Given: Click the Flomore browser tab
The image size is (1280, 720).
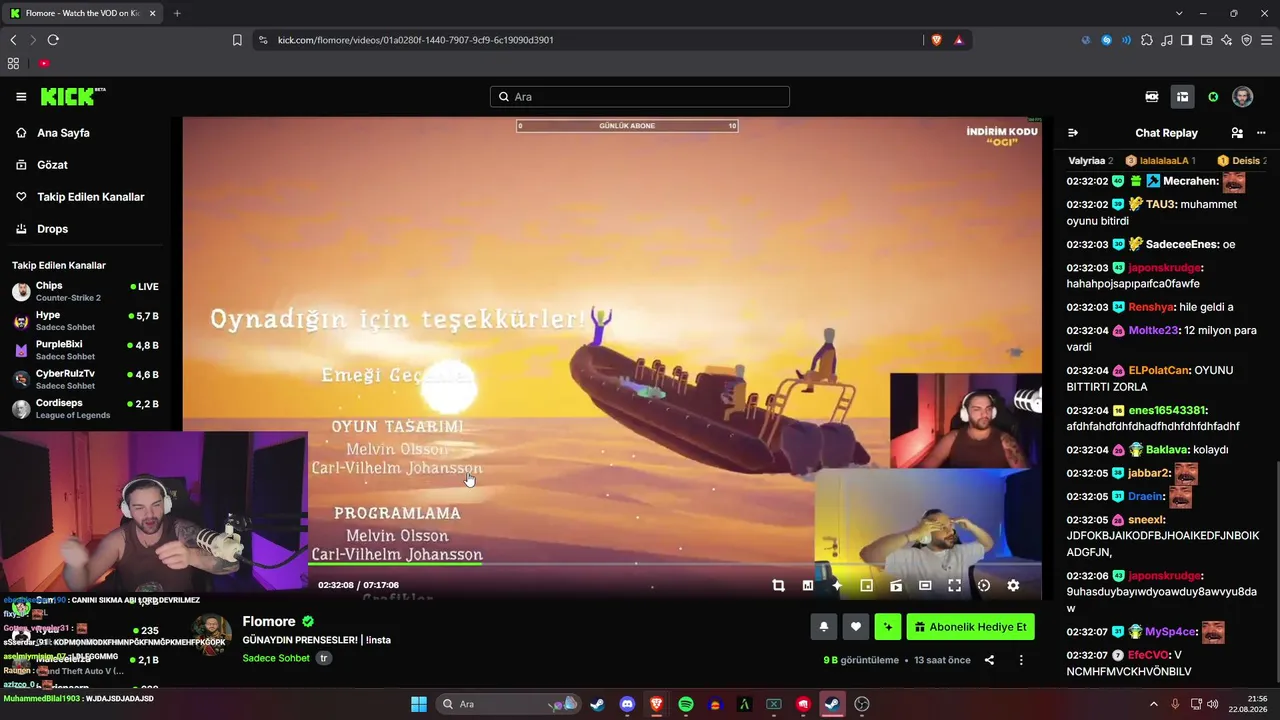Looking at the screenshot, I should click(x=84, y=13).
